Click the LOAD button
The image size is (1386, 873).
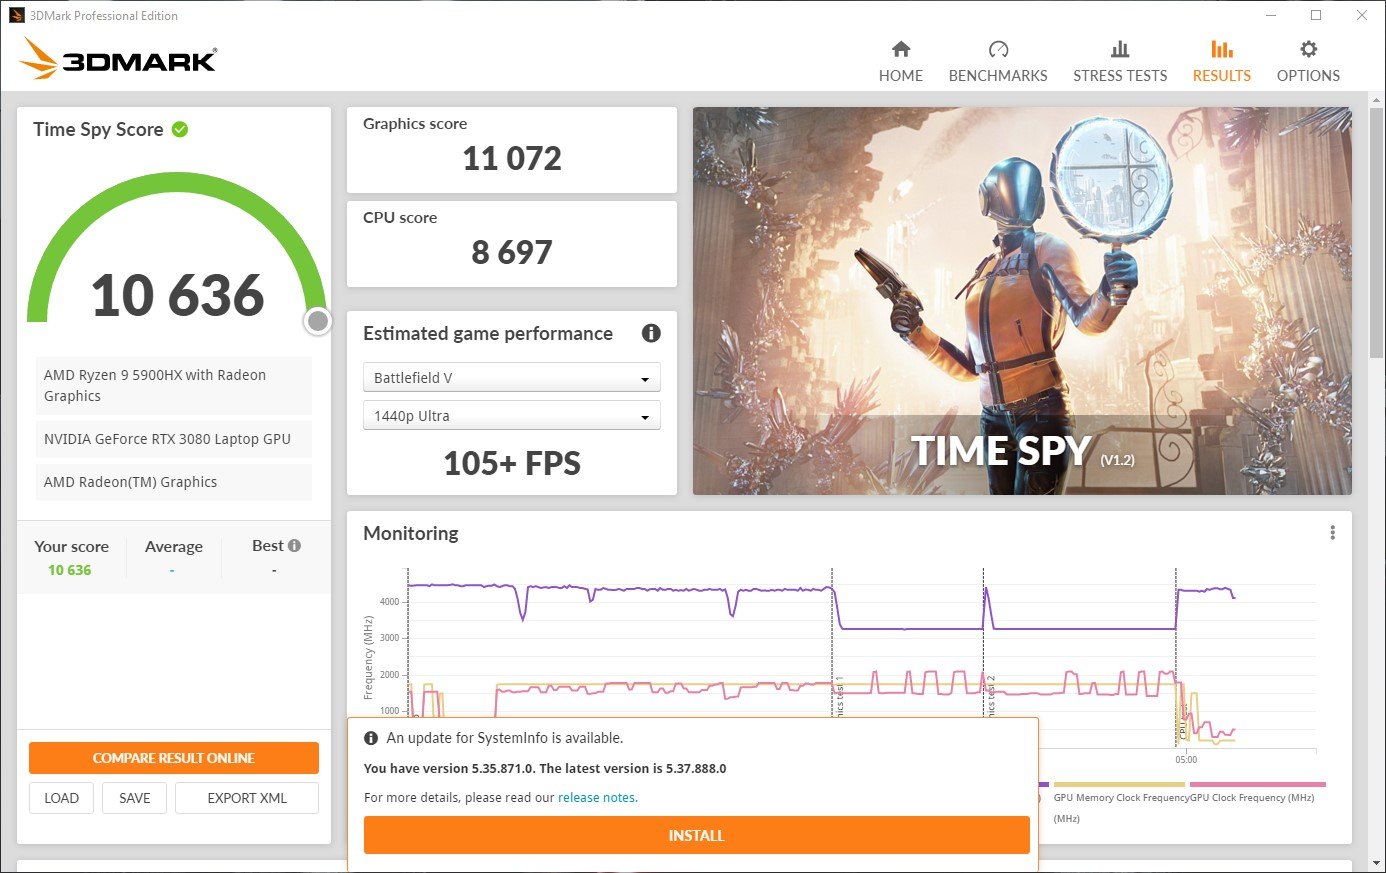(x=61, y=798)
